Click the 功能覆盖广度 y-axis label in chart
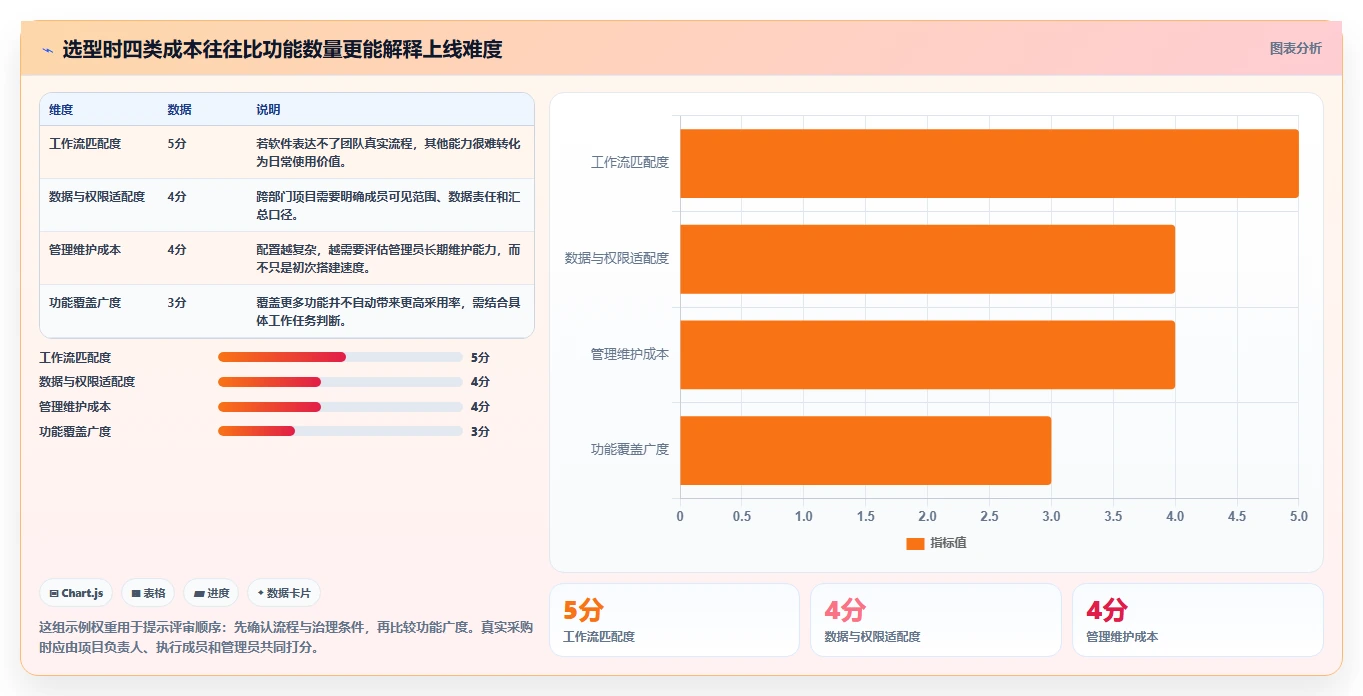This screenshot has height=696, width=1363. pyautogui.click(x=630, y=450)
